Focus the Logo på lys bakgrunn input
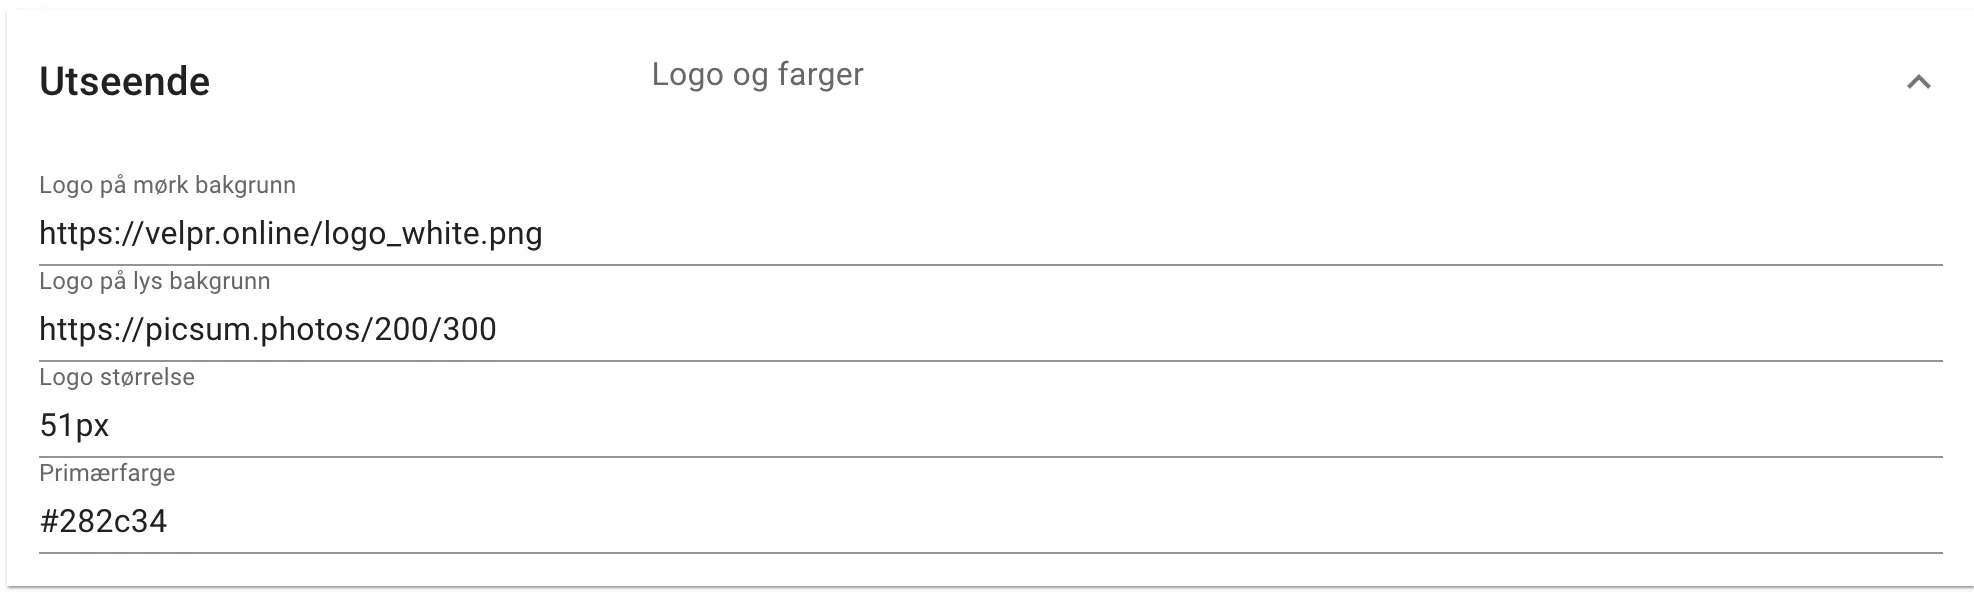Screen dimensions: 1974x594 600,328
